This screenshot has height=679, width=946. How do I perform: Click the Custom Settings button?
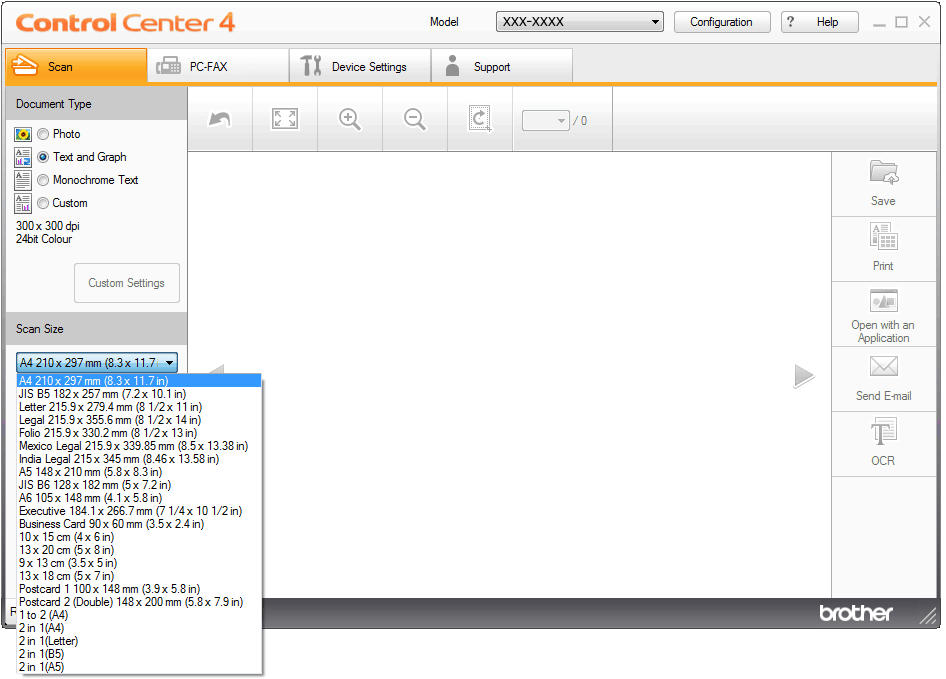(x=127, y=282)
